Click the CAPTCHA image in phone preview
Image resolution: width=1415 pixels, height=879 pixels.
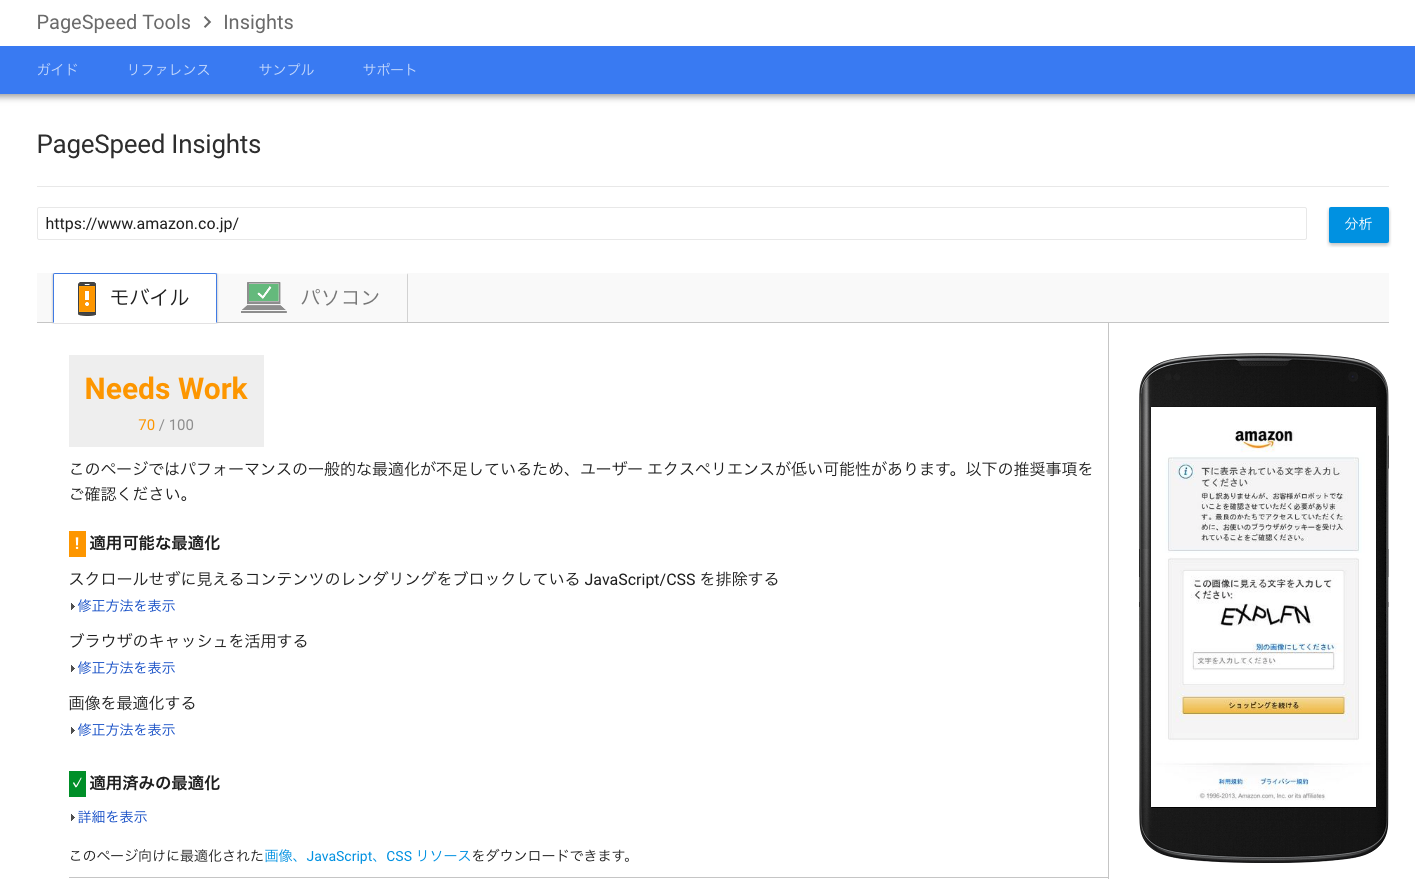[1265, 615]
